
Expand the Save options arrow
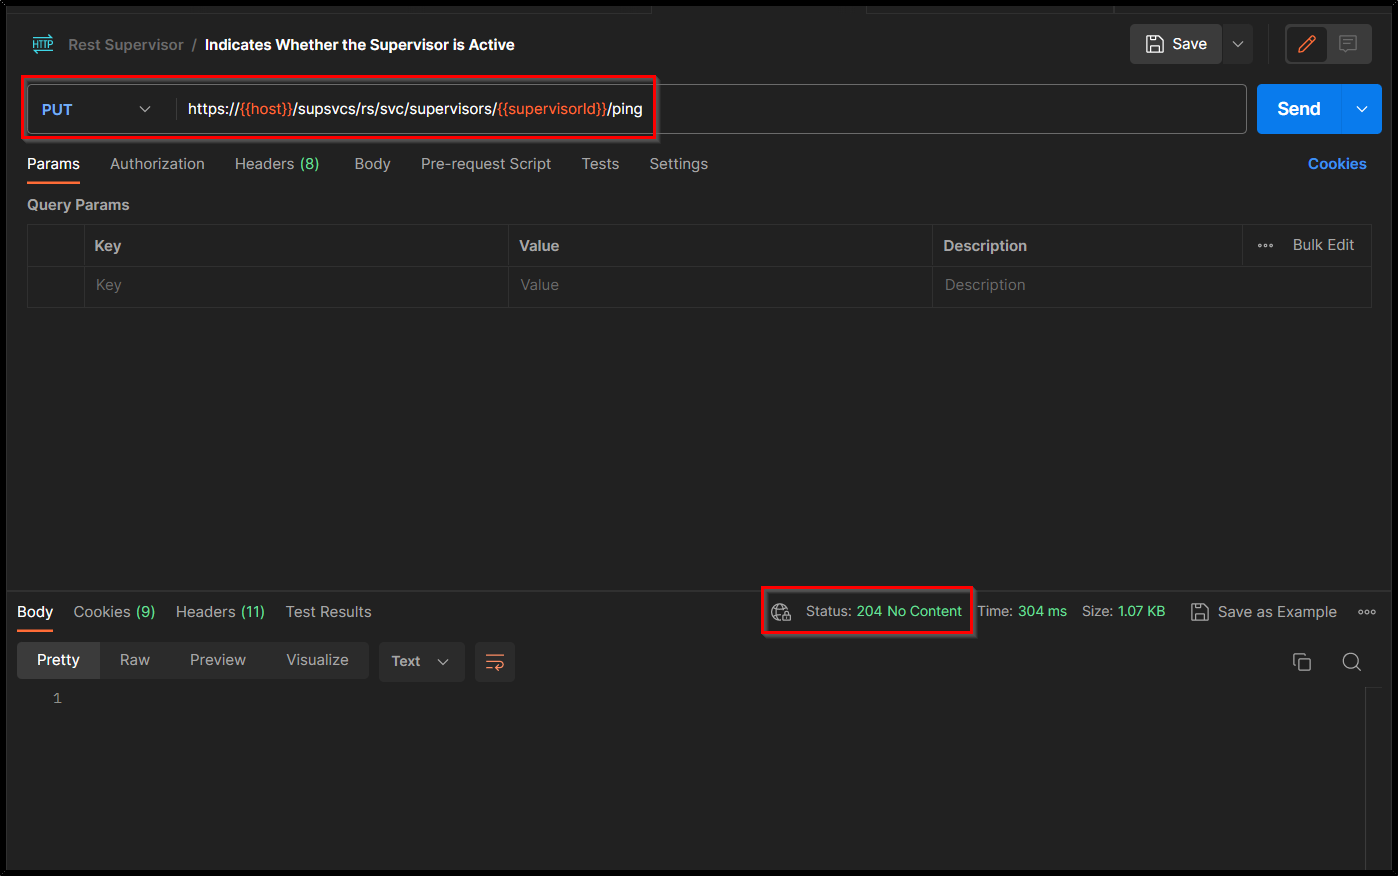(1238, 44)
